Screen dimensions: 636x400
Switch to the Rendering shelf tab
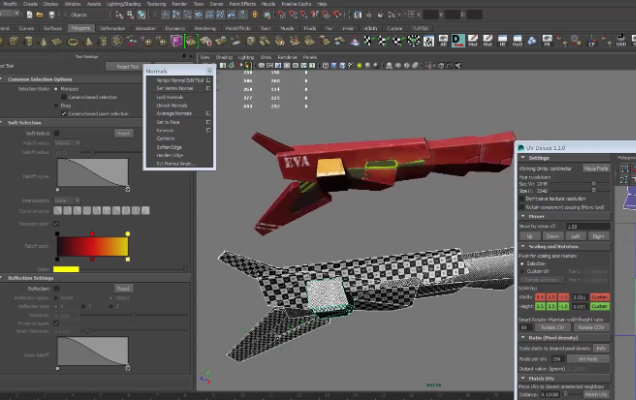click(204, 28)
